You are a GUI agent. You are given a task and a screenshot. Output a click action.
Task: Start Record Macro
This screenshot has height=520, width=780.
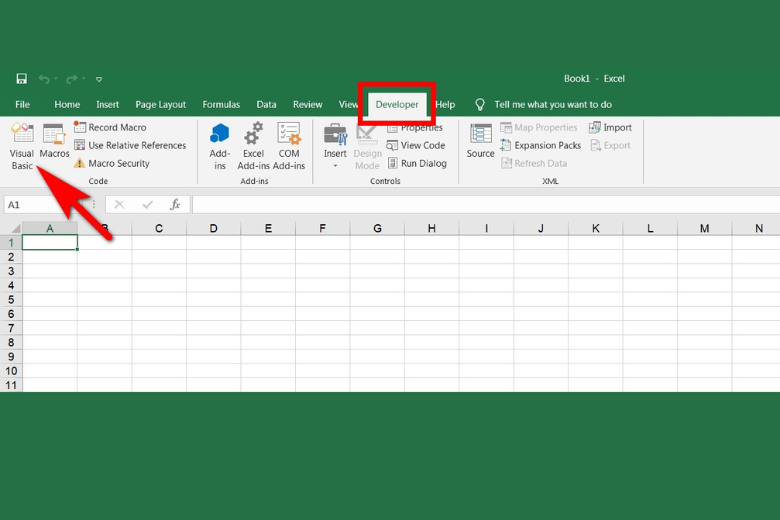point(110,127)
